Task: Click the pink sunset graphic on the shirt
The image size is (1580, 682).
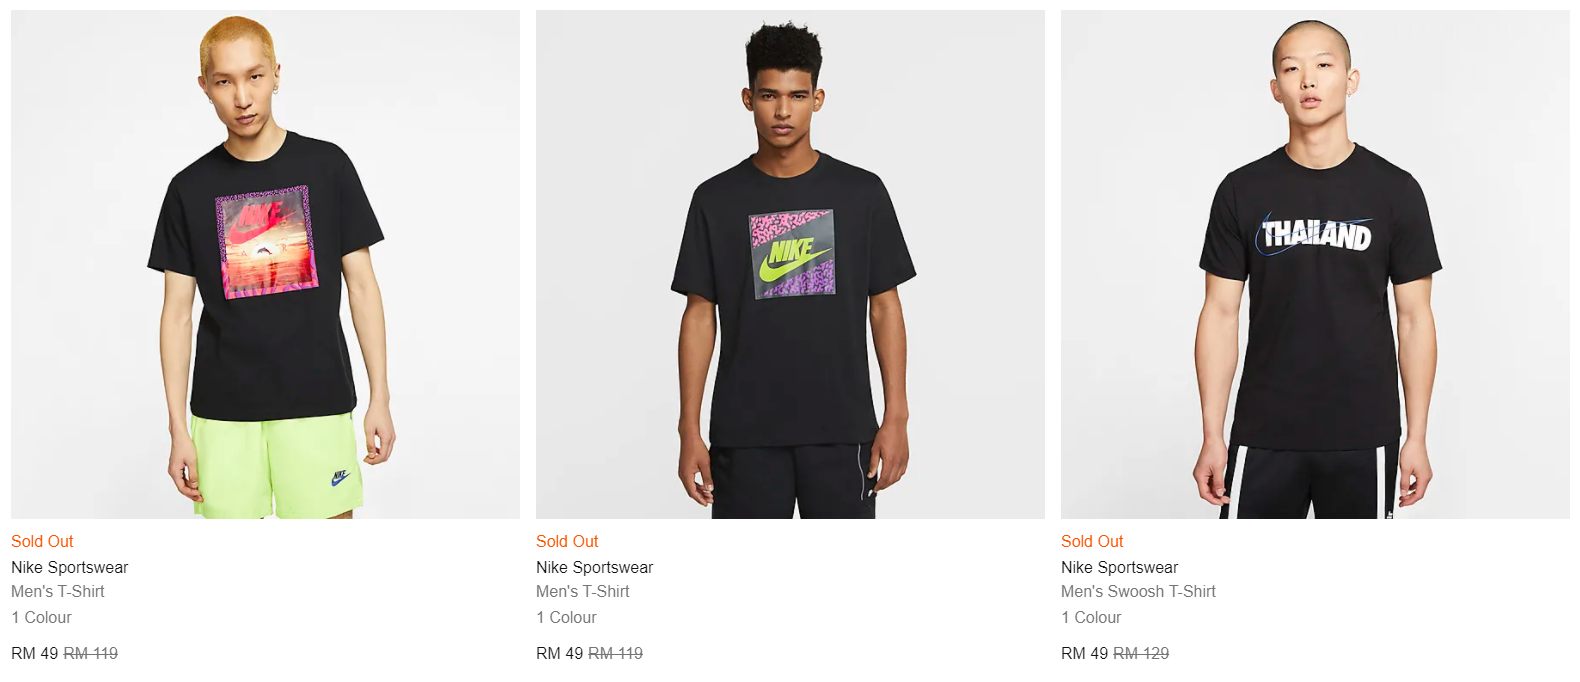Action: click(266, 241)
